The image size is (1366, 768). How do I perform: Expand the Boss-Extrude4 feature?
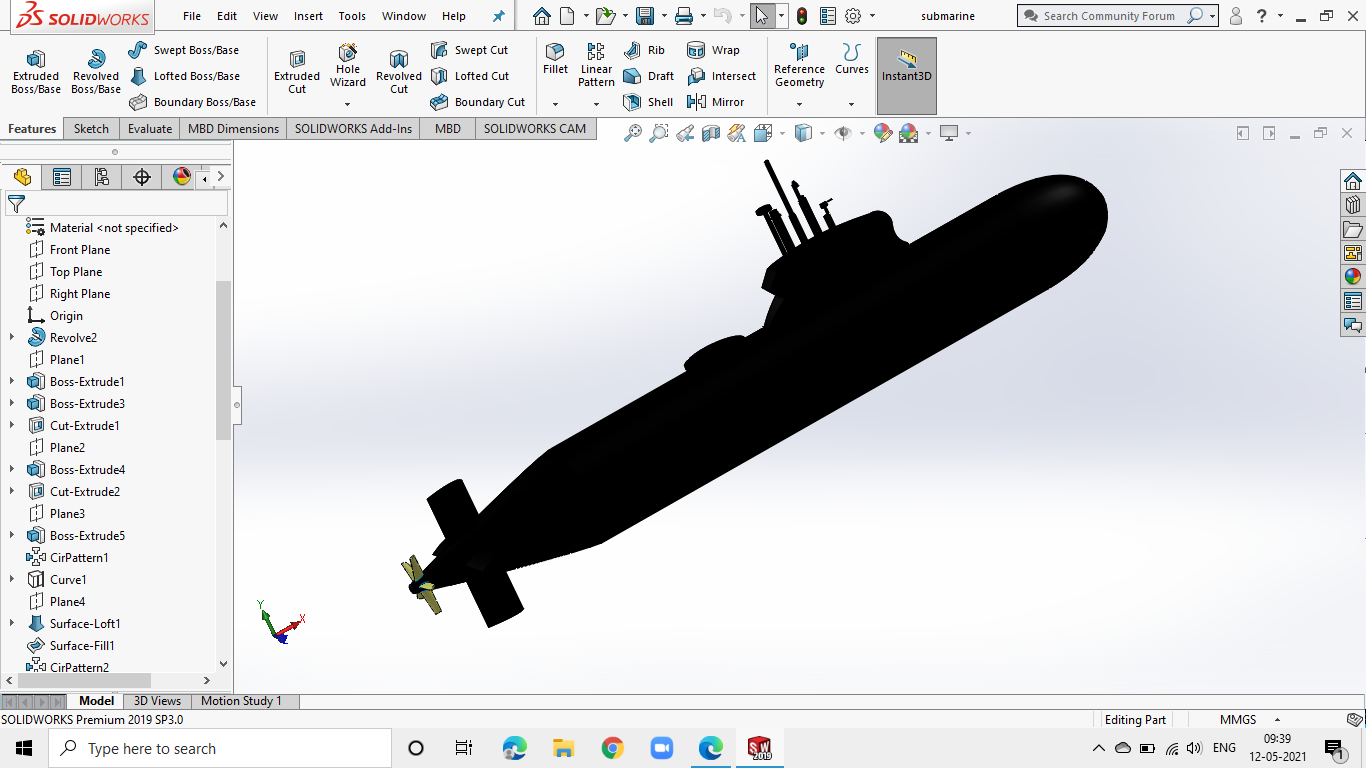click(12, 470)
